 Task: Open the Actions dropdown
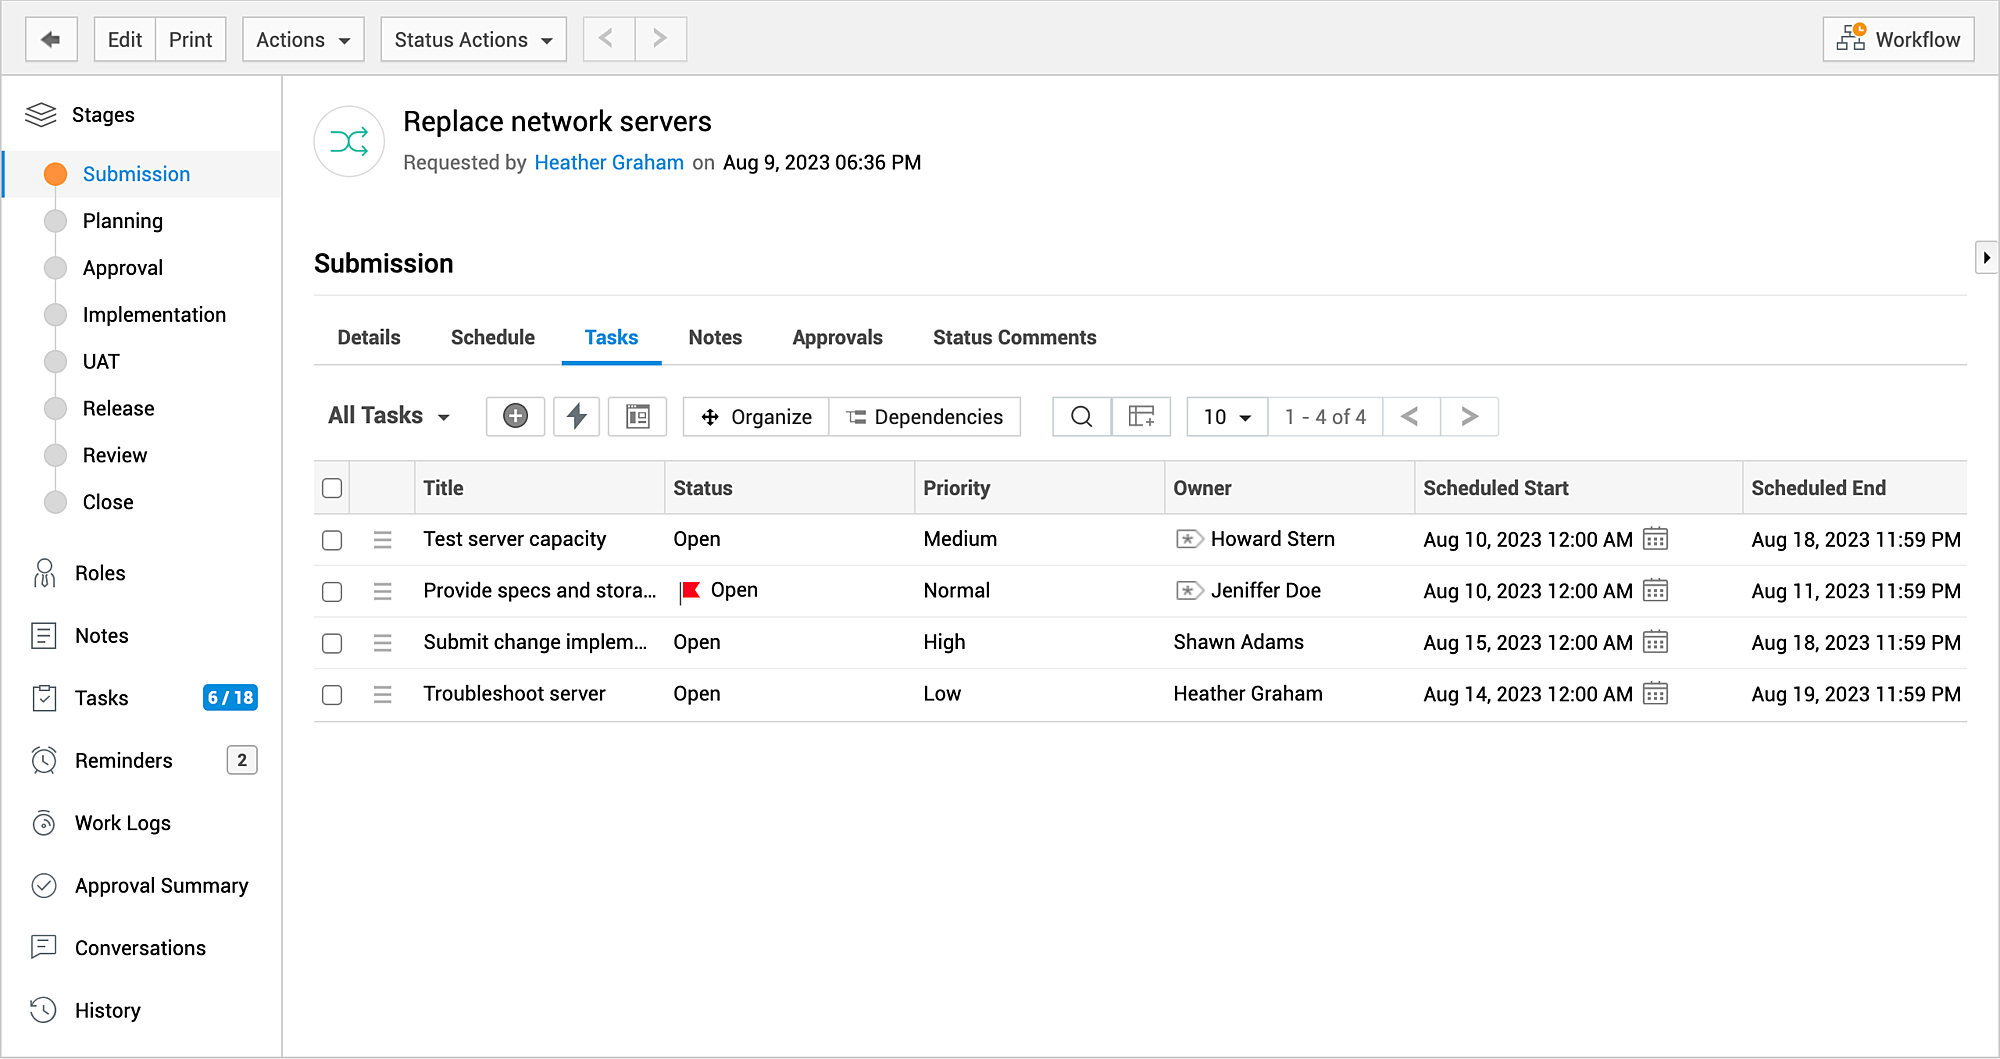pos(303,39)
